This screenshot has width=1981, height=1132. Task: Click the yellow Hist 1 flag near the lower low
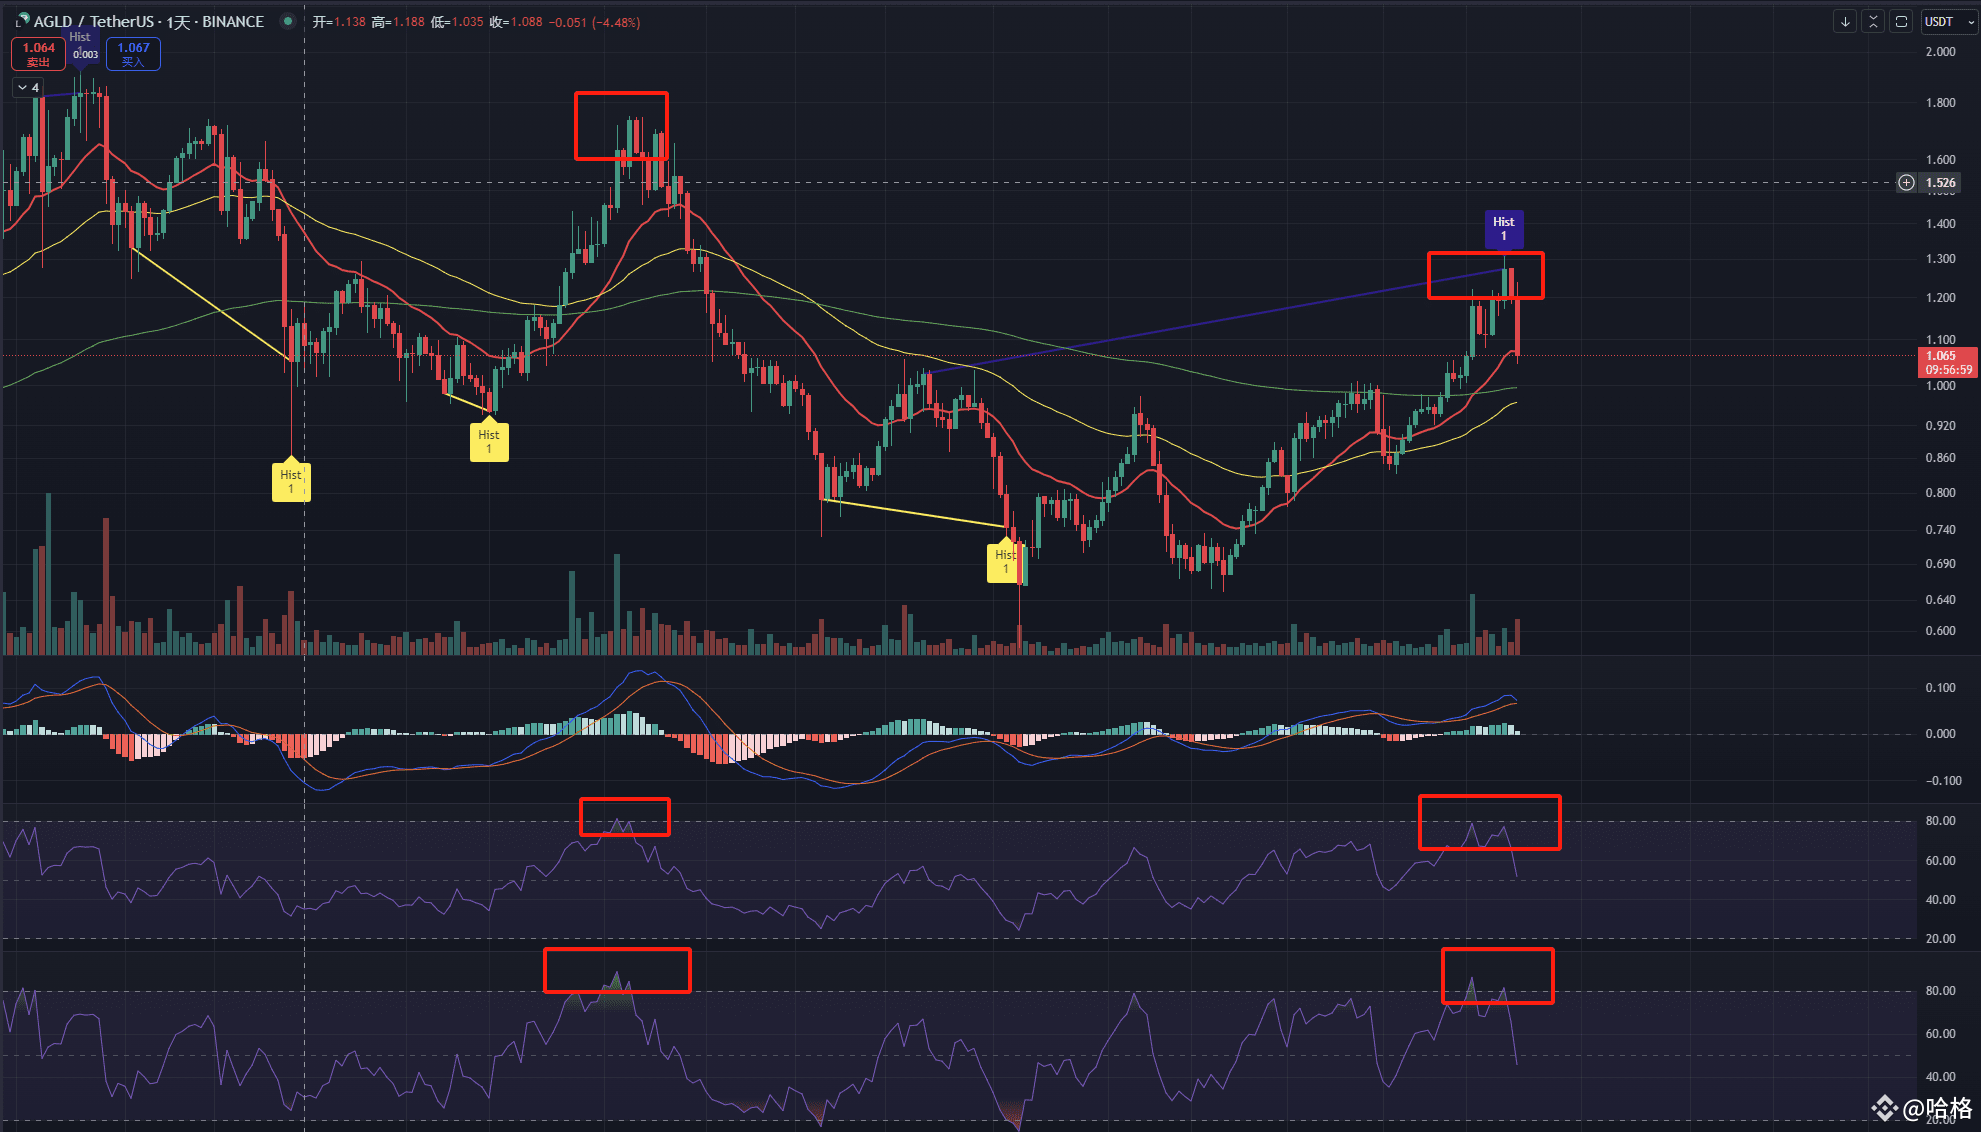point(1006,562)
